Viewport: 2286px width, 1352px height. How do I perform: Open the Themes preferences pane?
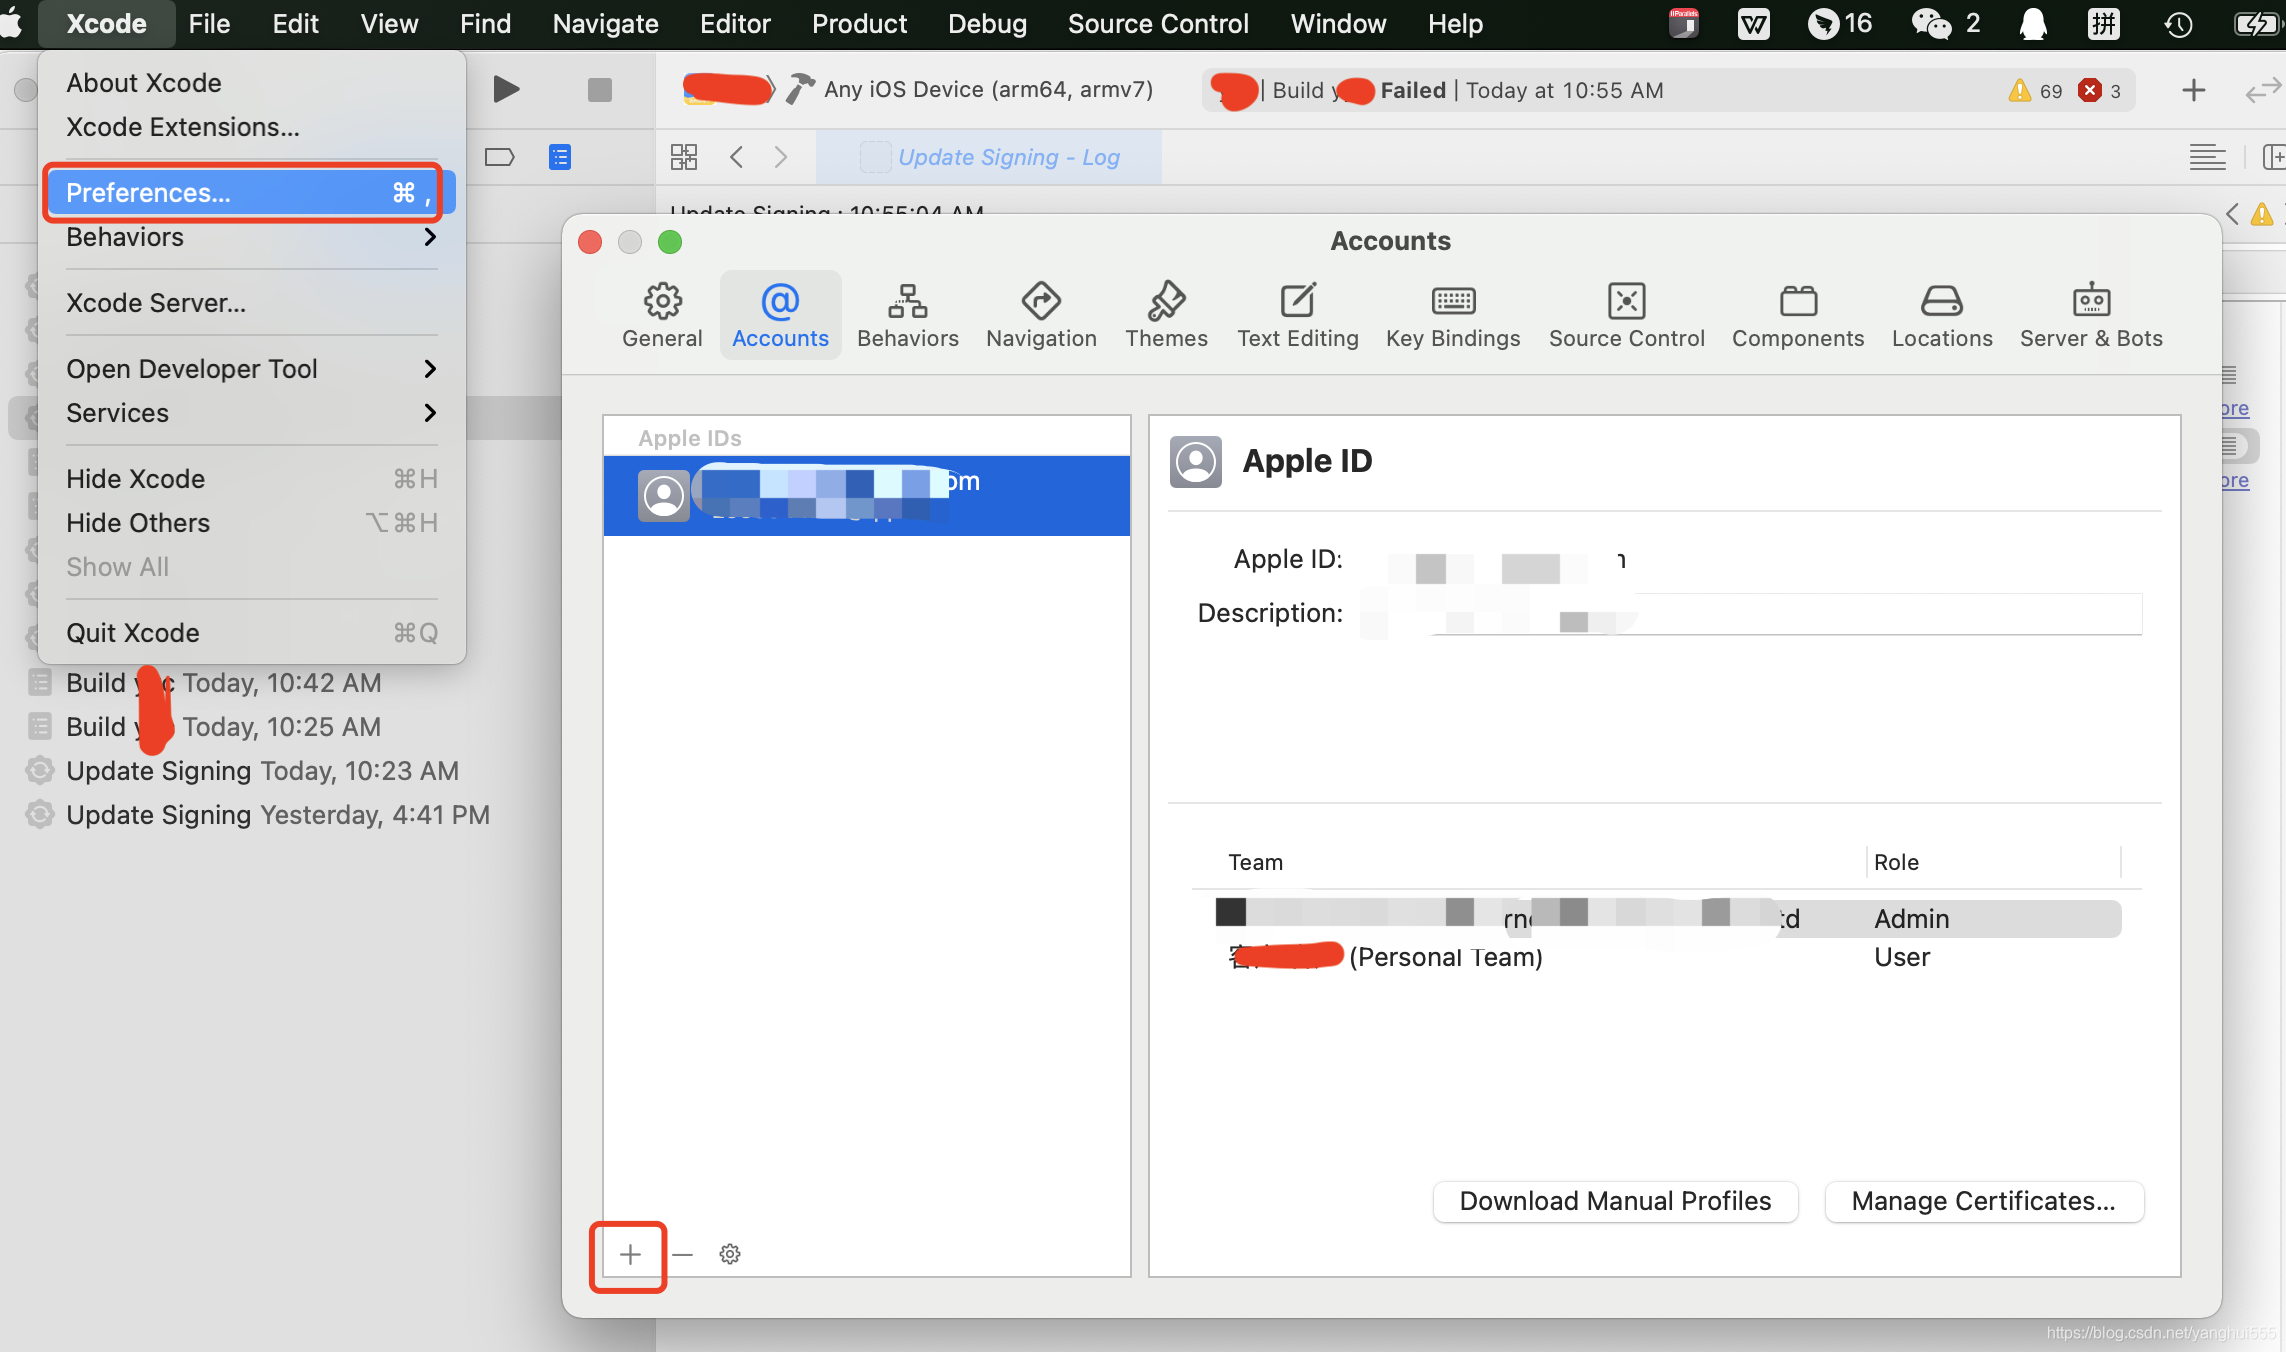pos(1166,314)
